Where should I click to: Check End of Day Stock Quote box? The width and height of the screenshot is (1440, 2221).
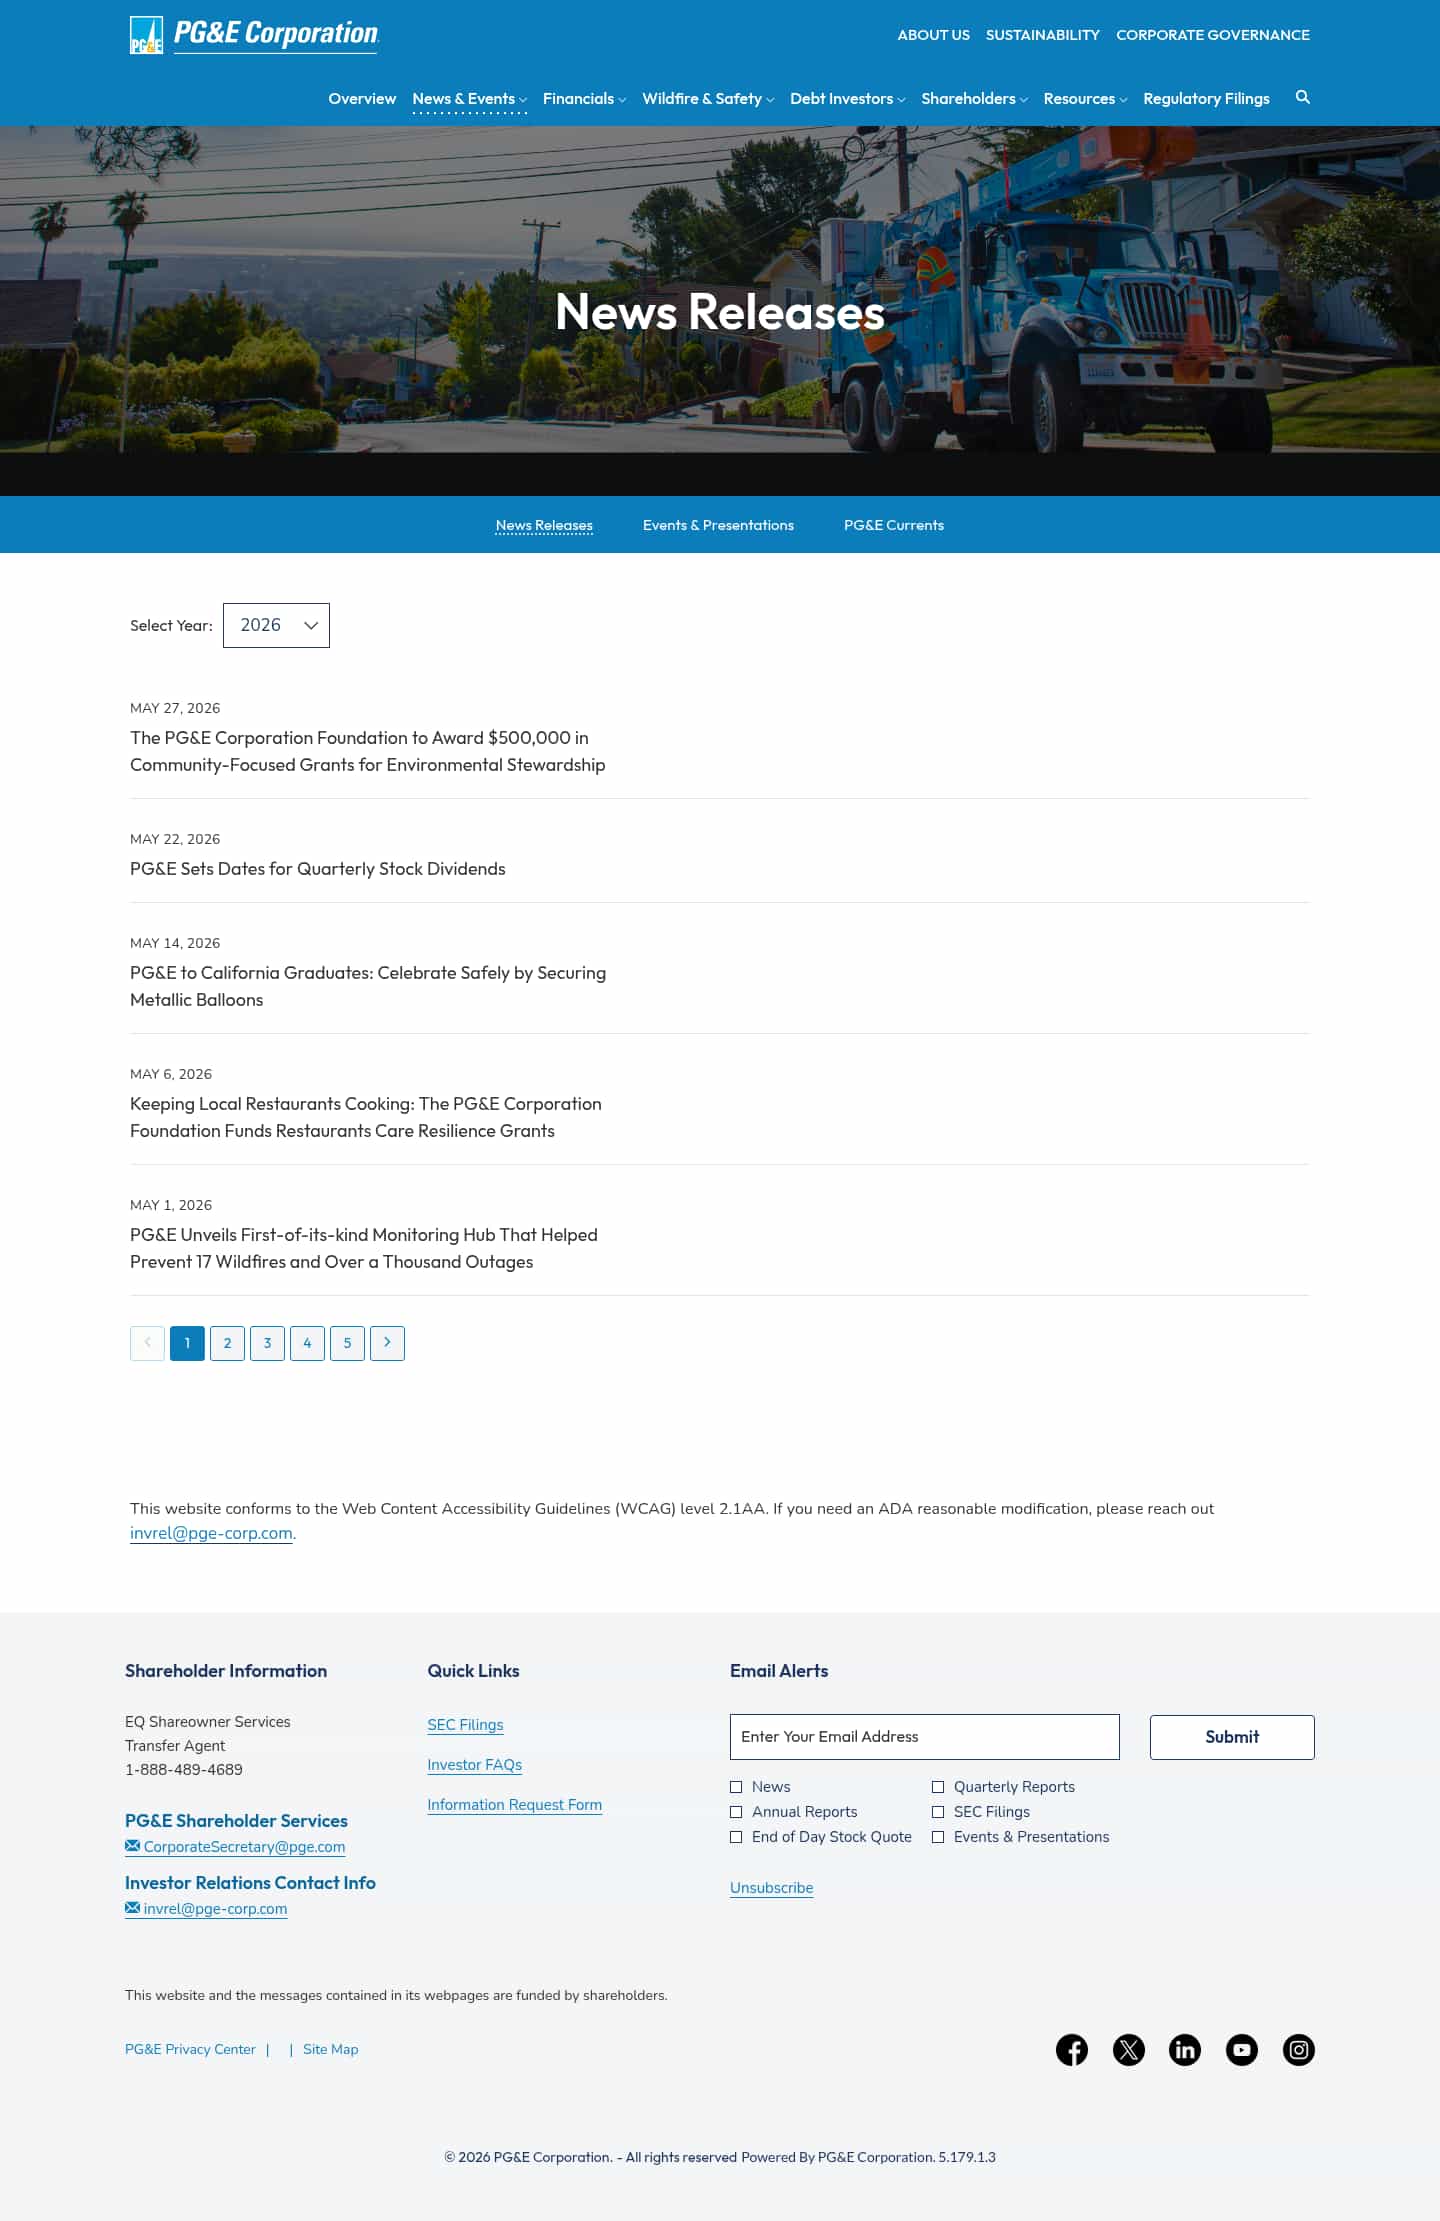point(736,1837)
